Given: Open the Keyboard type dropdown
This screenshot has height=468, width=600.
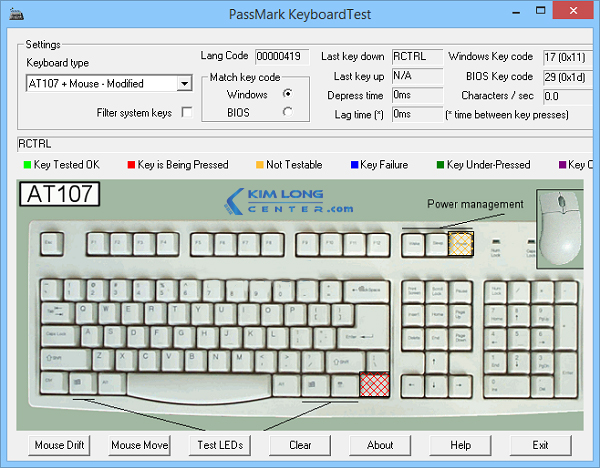Looking at the screenshot, I should click(183, 84).
